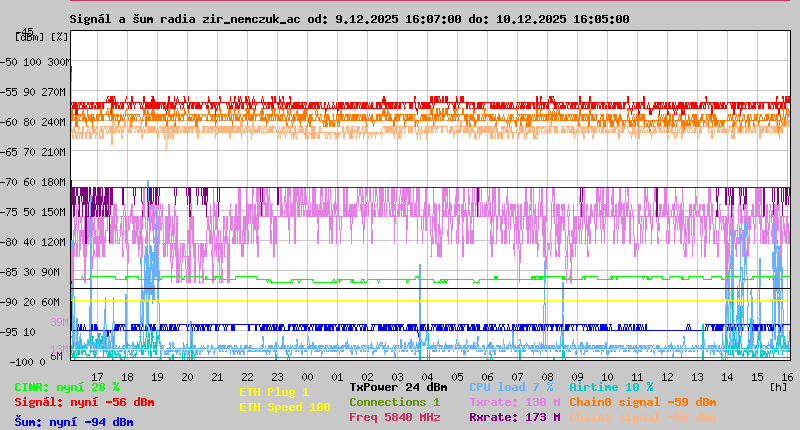Click the '21' hour tick label
Viewport: 800px width, 430px height.
click(x=217, y=377)
